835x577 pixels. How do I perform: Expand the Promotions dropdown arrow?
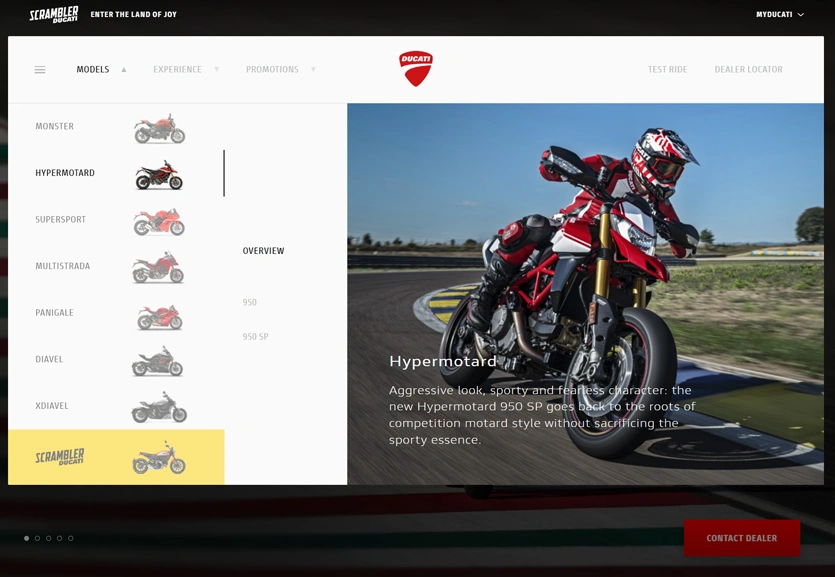(313, 70)
